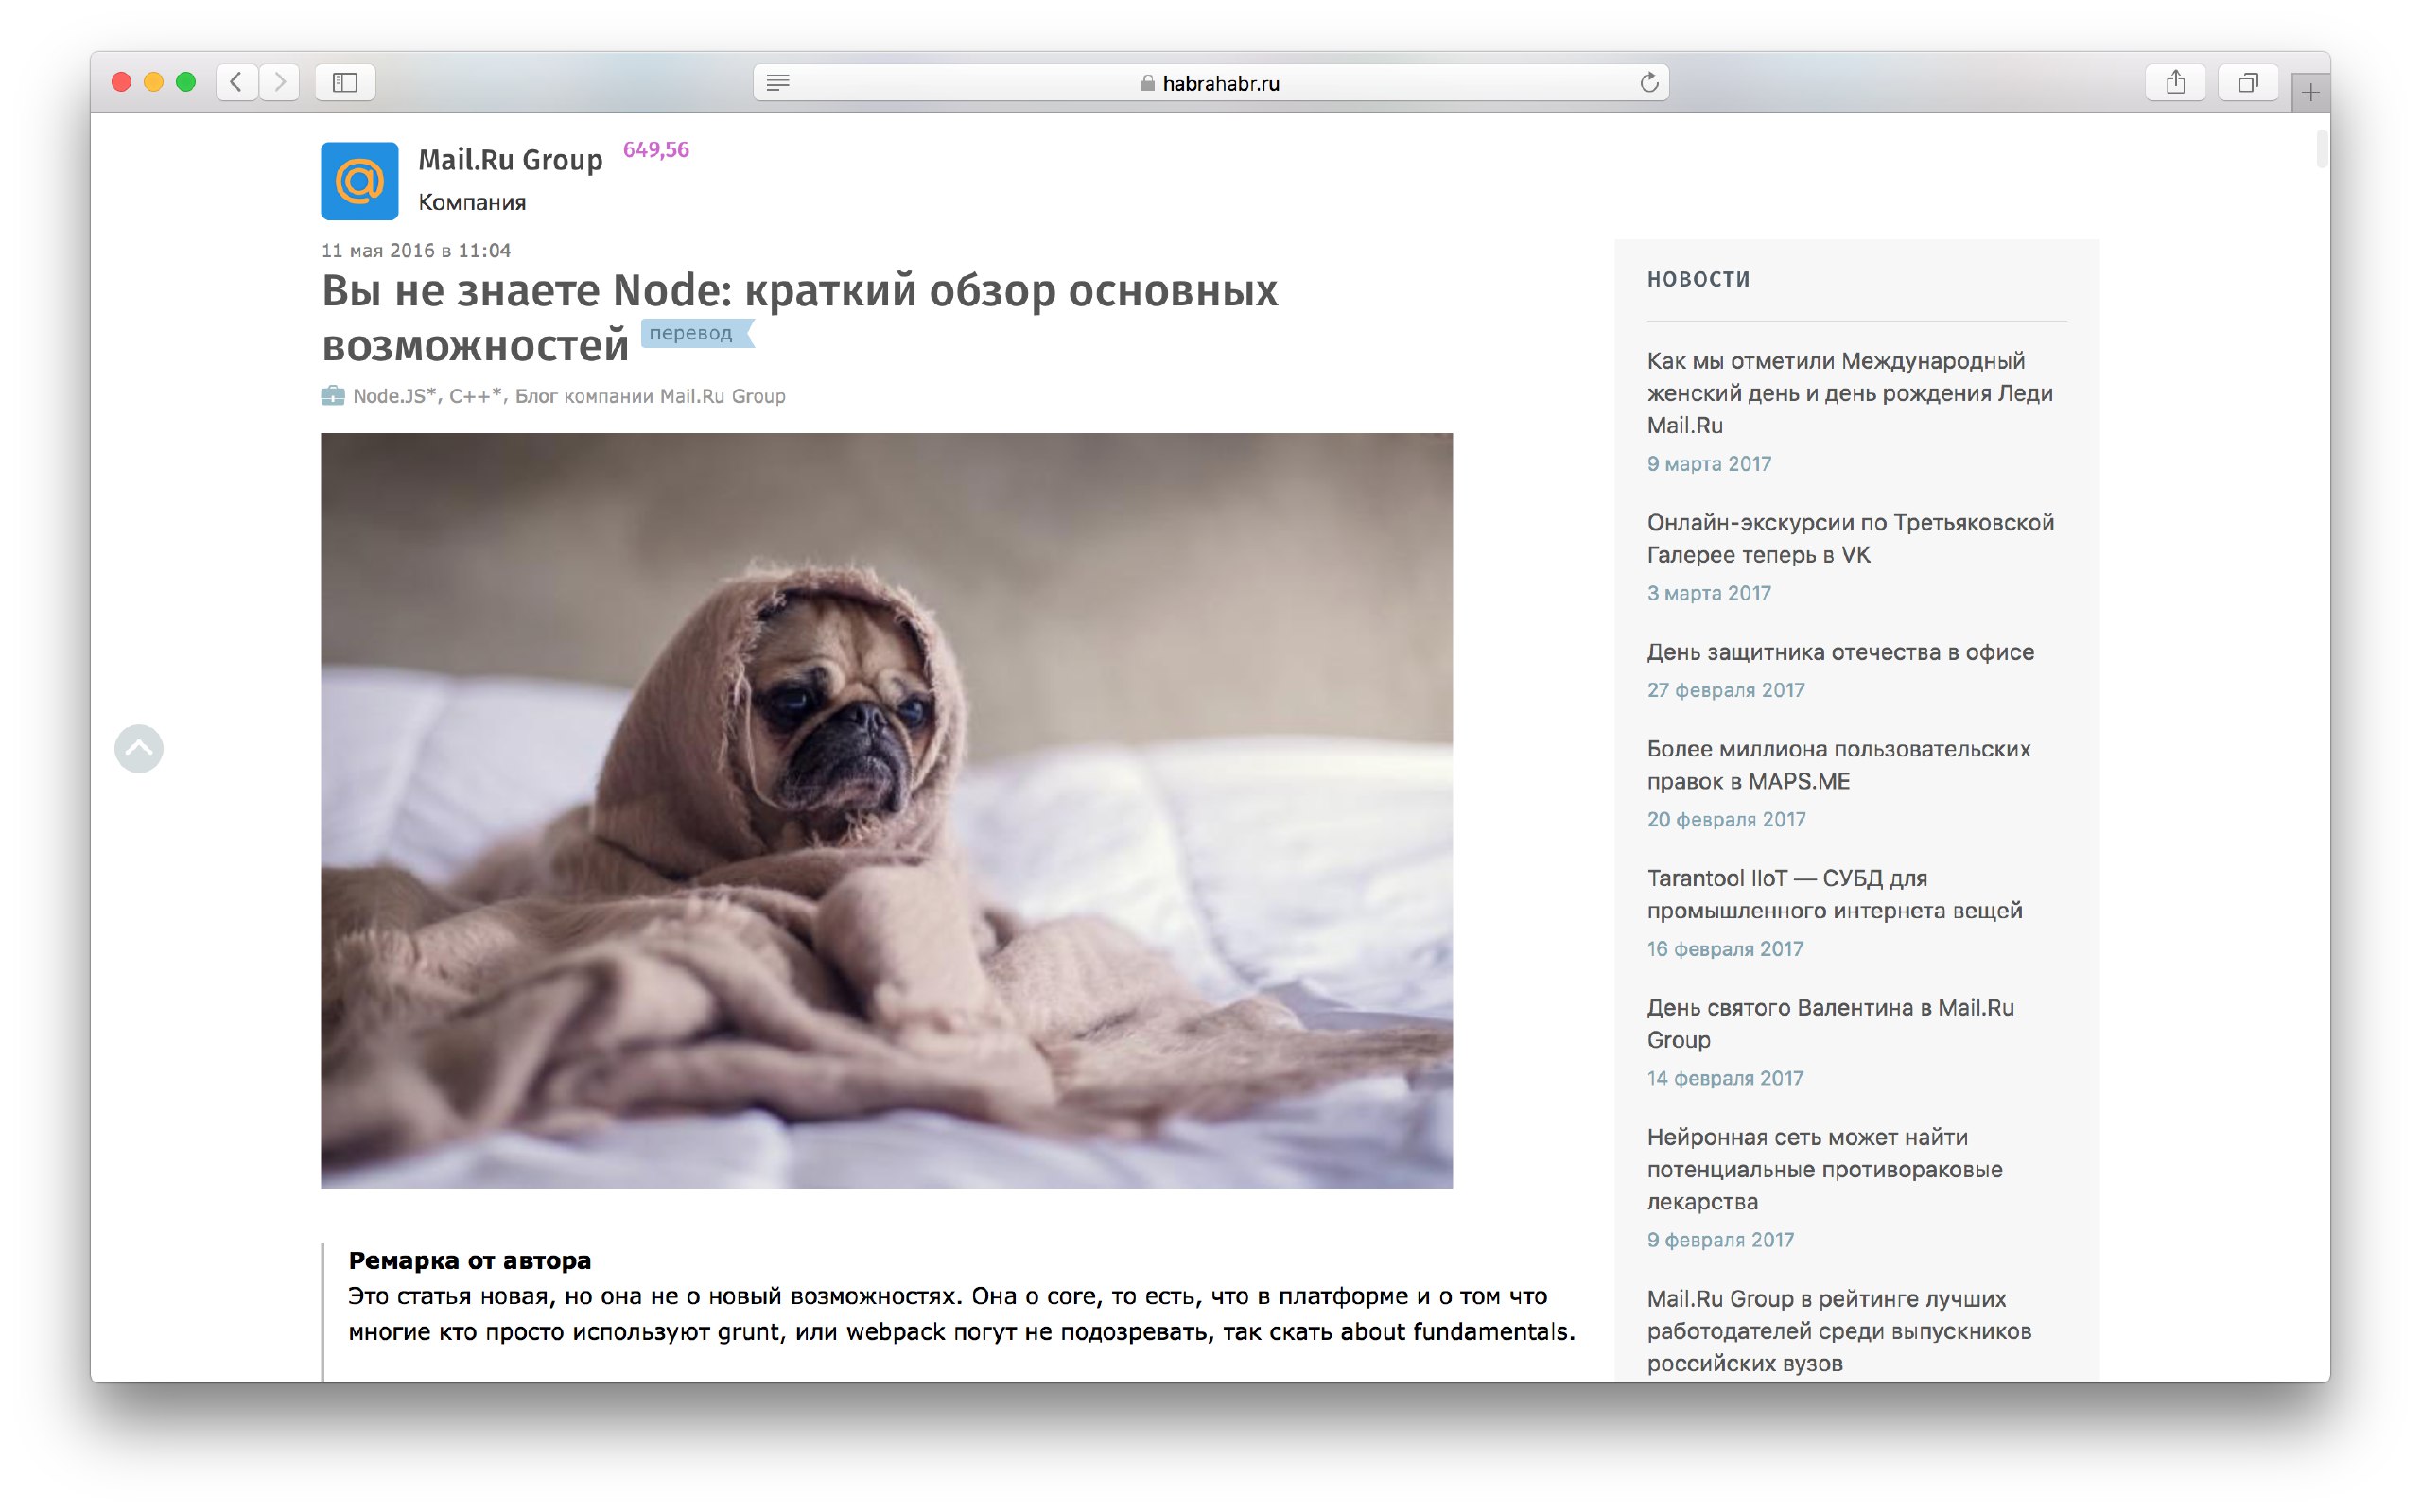Toggle the Safari sidebar button
This screenshot has width=2421, height=1512.
click(345, 82)
